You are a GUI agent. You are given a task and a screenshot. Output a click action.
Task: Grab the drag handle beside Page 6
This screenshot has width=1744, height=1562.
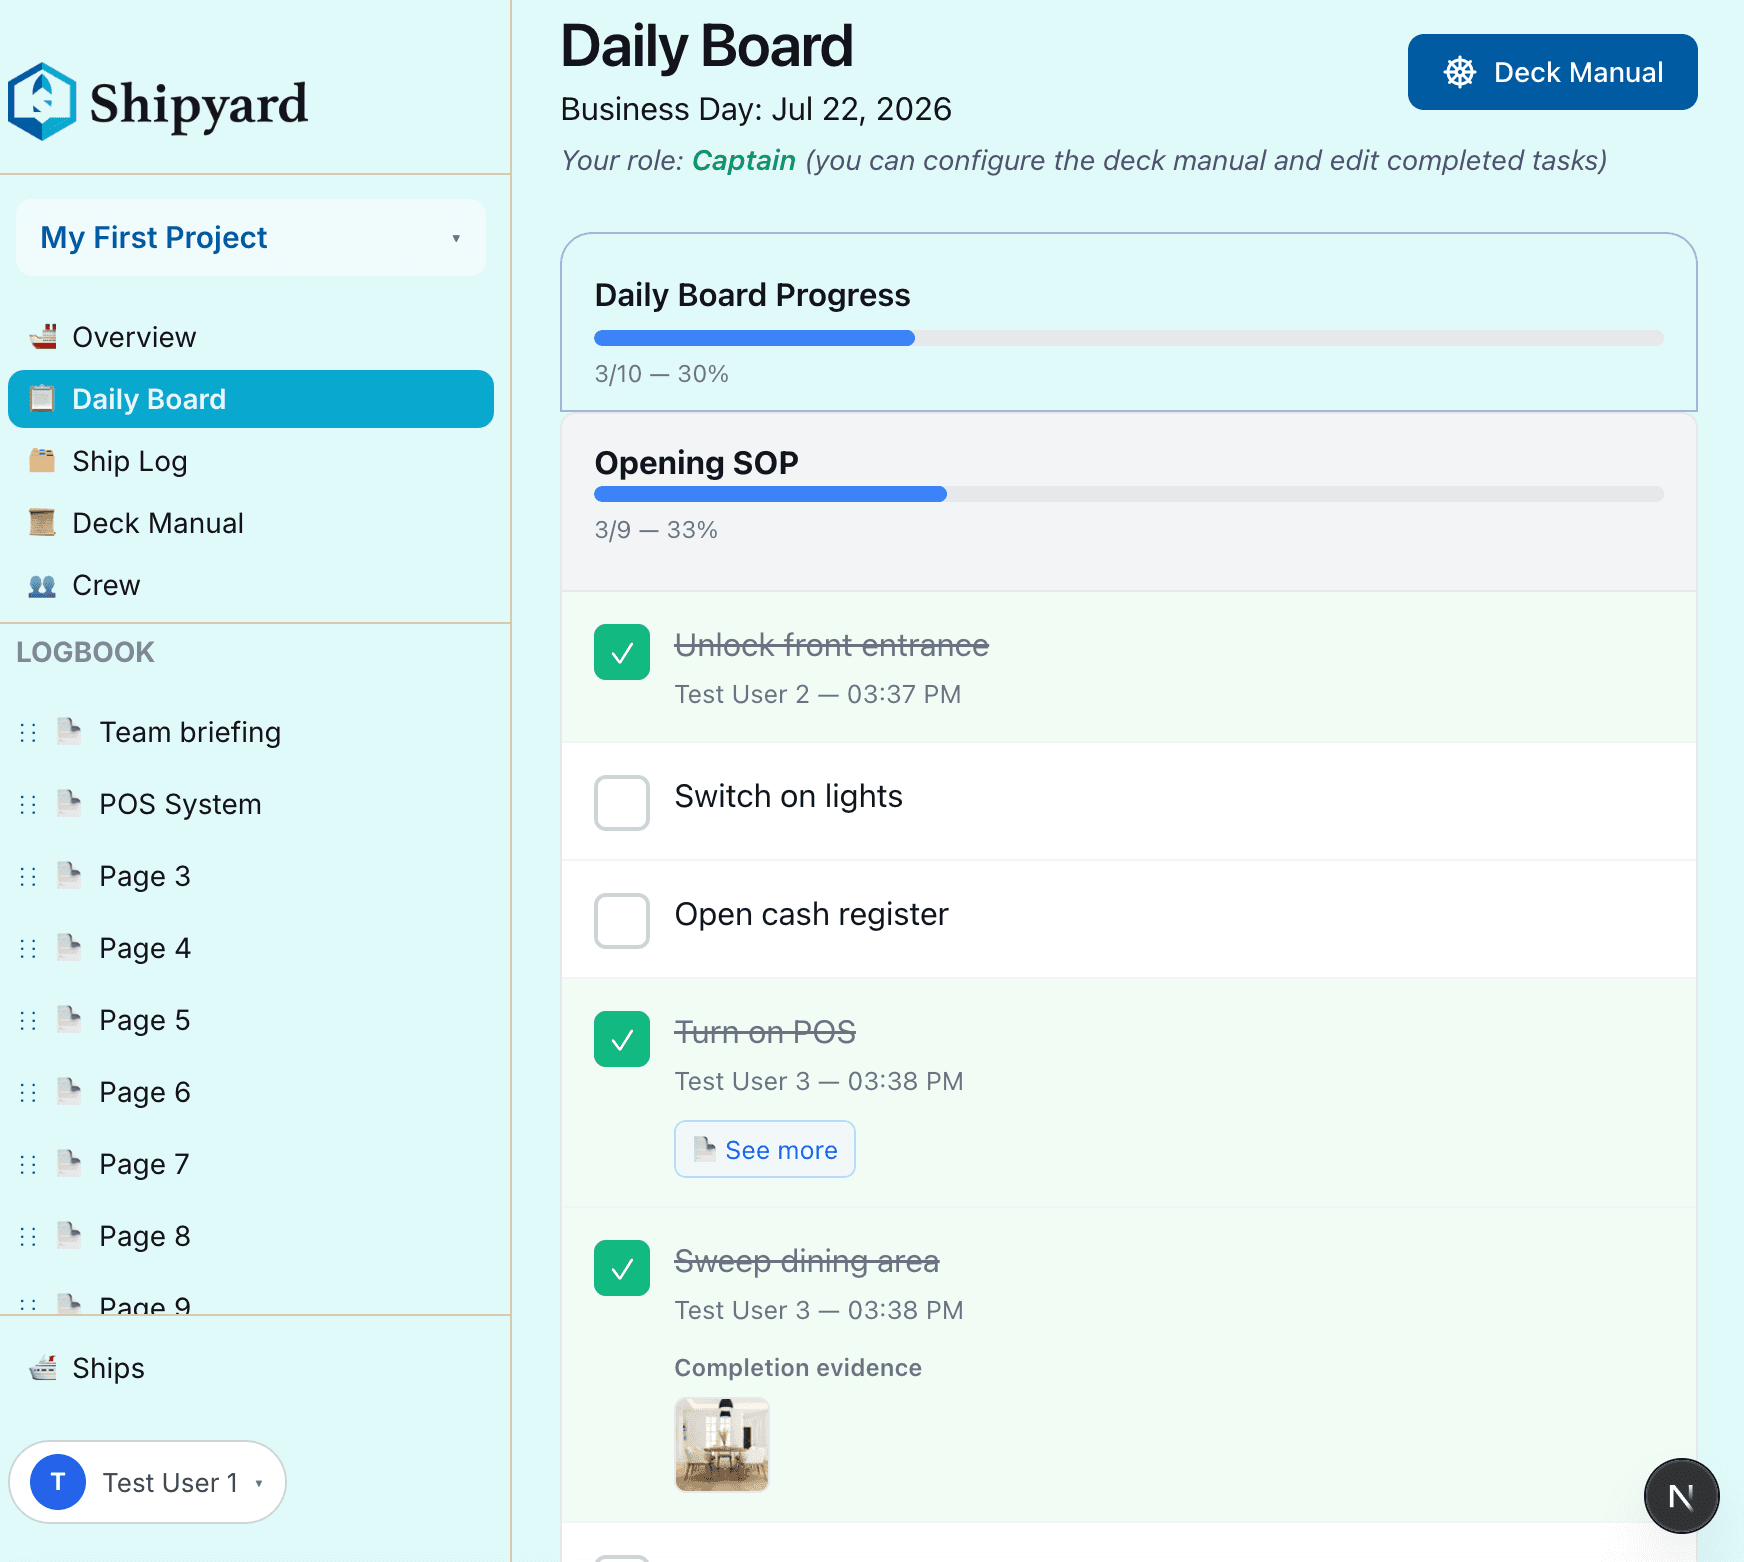[28, 1093]
